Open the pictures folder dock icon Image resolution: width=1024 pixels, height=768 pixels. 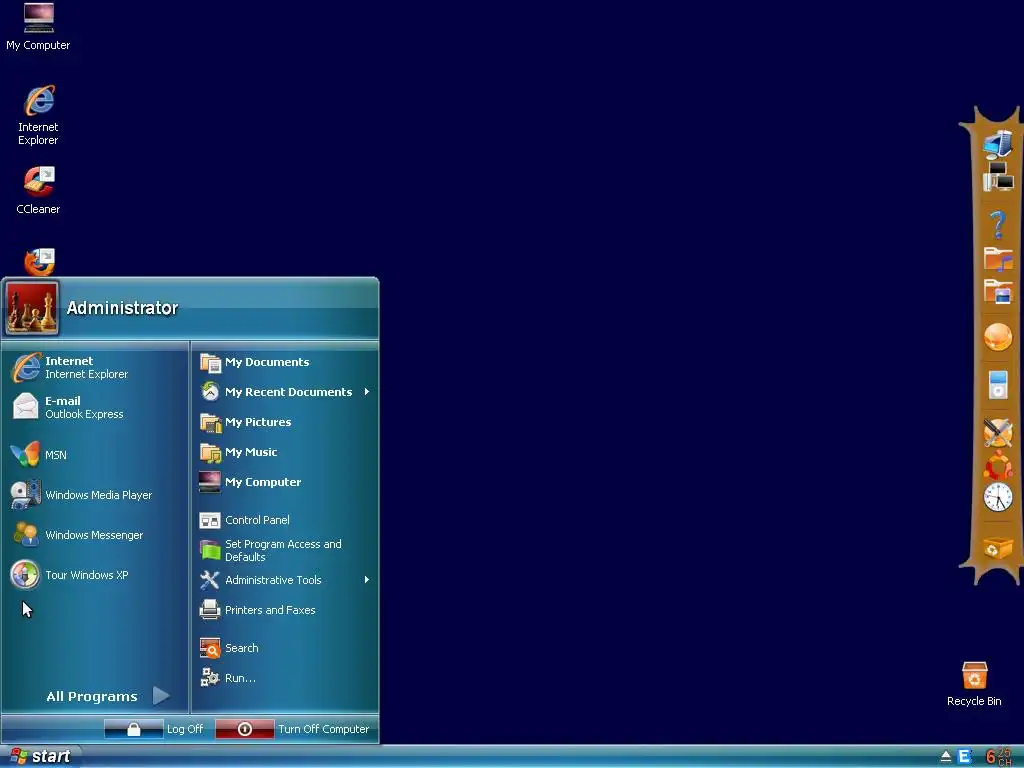point(998,291)
